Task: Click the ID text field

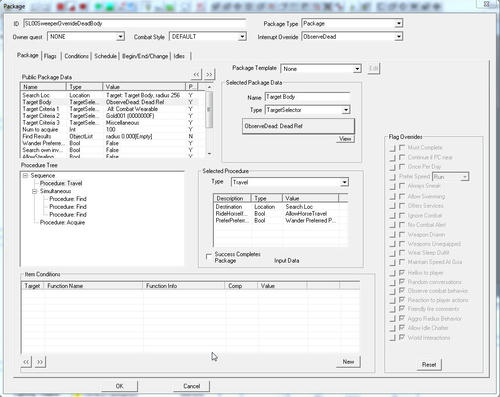Action: click(135, 24)
